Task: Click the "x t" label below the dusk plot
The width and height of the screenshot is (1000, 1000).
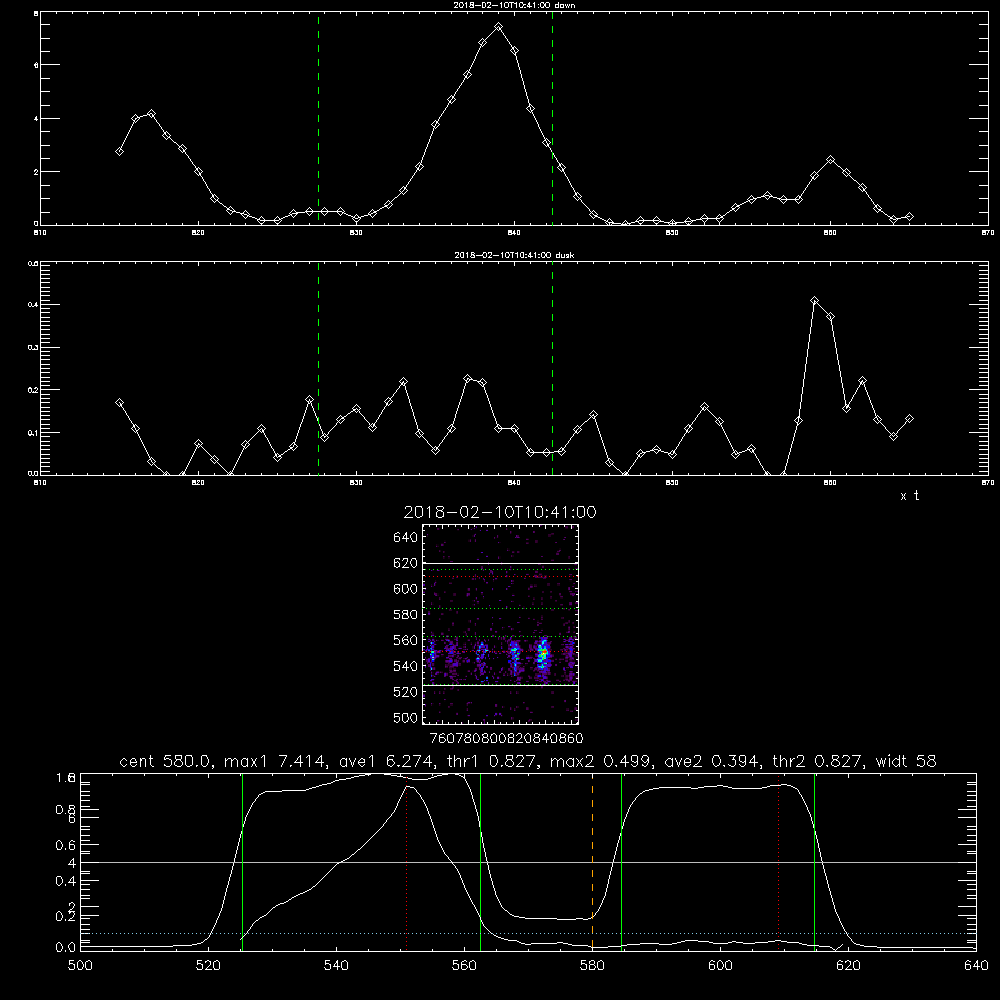Action: [909, 496]
